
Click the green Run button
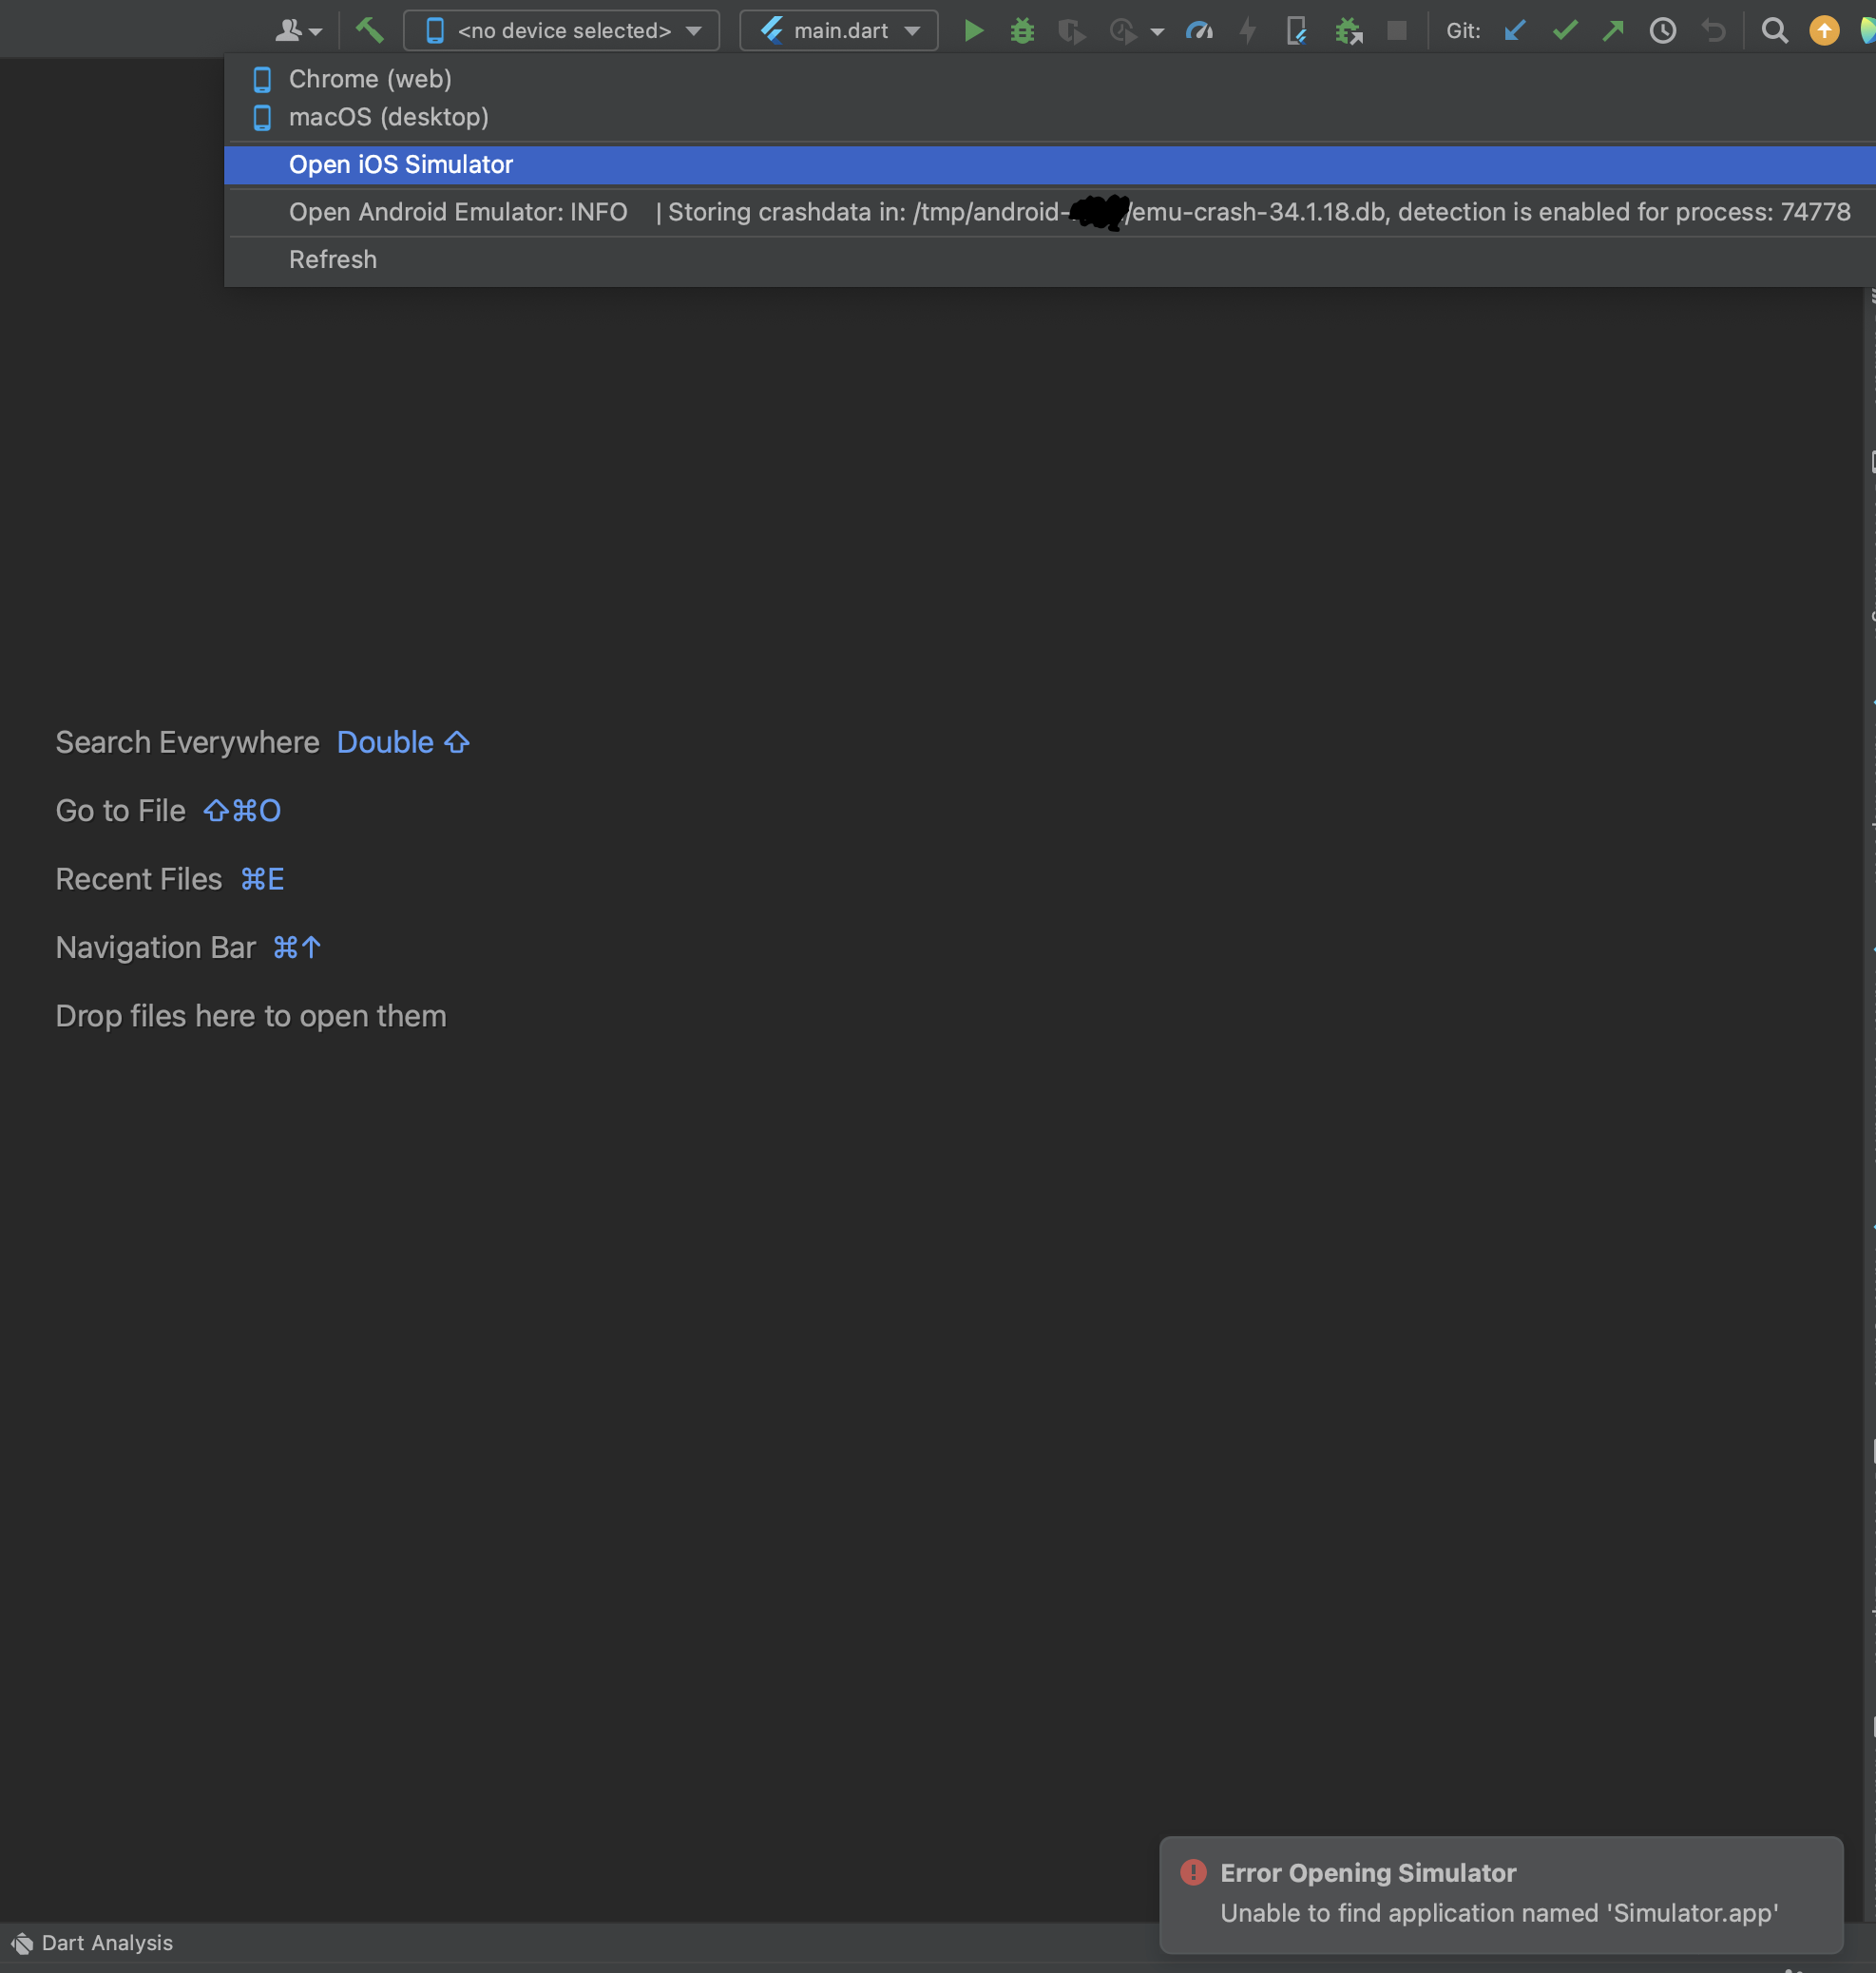pos(972,30)
